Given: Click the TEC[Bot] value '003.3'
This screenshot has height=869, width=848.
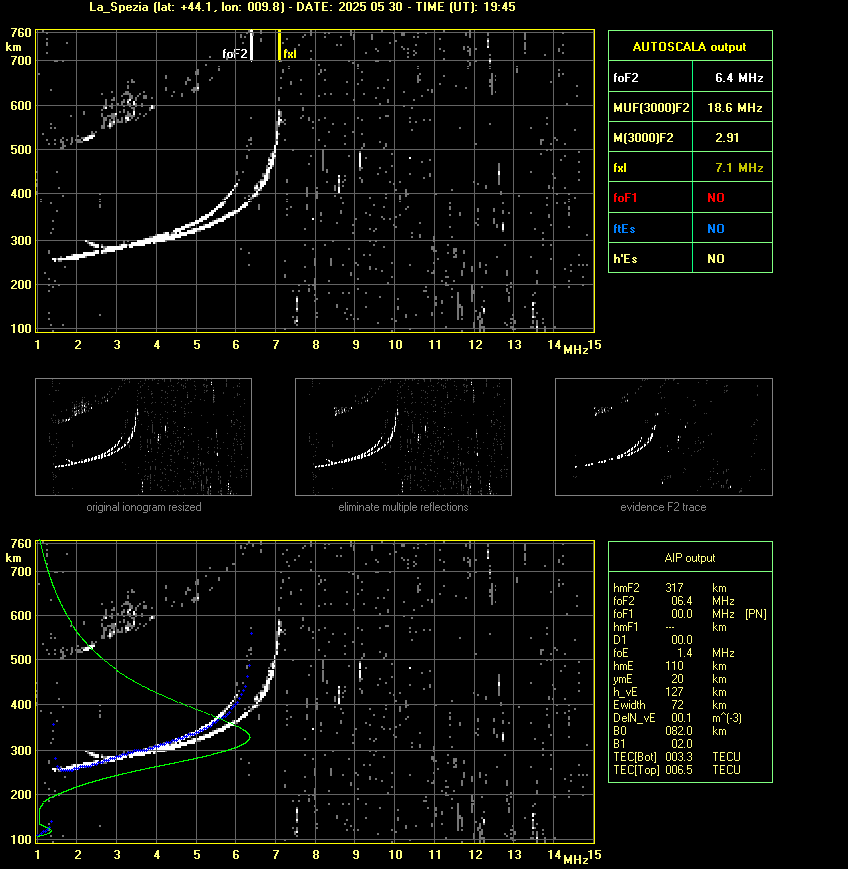Looking at the screenshot, I should (679, 757).
